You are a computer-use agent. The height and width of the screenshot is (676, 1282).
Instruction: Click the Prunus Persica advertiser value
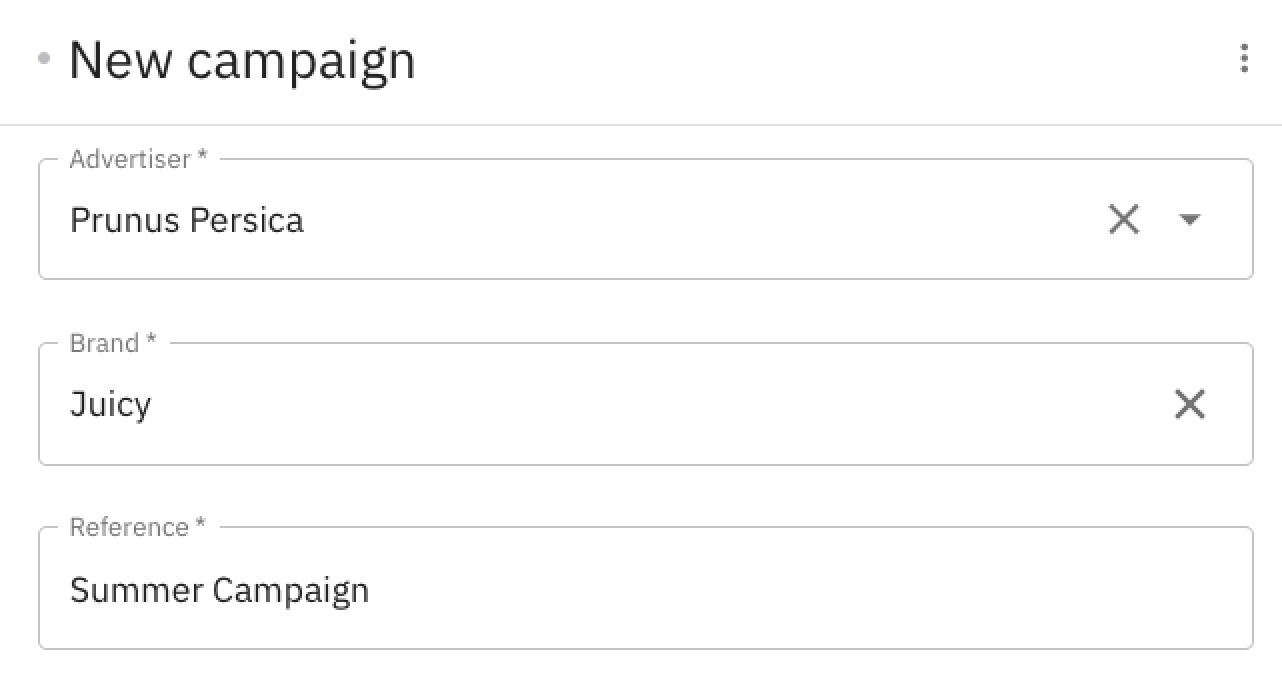click(x=186, y=219)
